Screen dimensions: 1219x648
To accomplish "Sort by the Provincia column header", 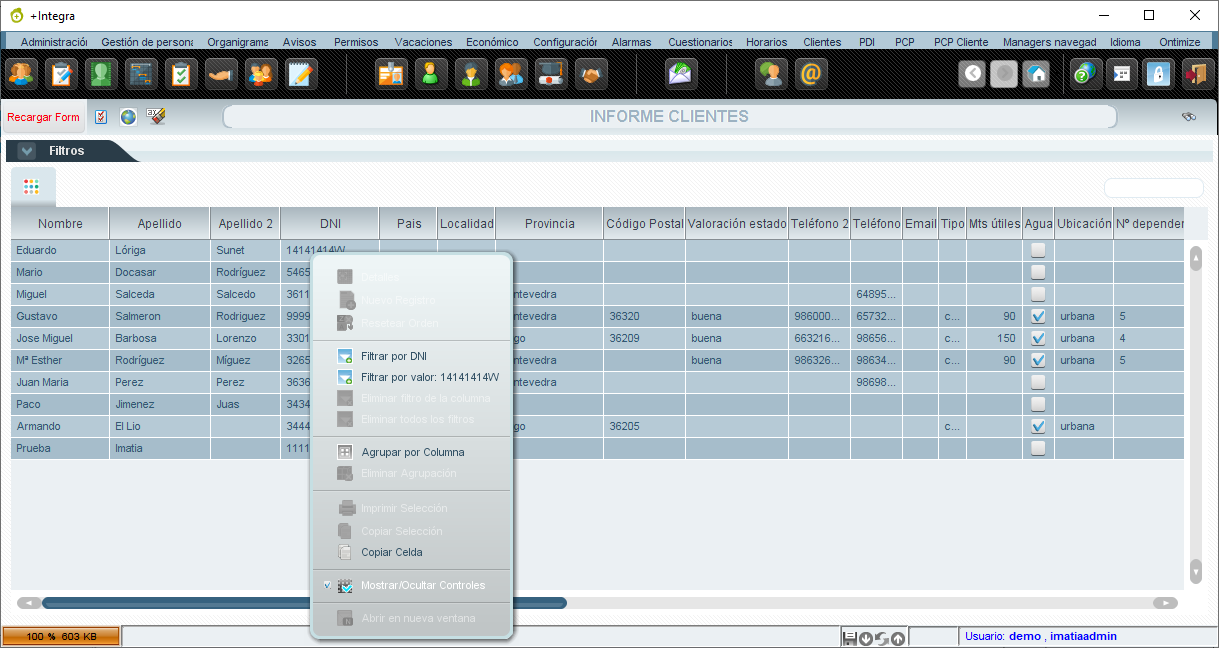I will pos(550,224).
